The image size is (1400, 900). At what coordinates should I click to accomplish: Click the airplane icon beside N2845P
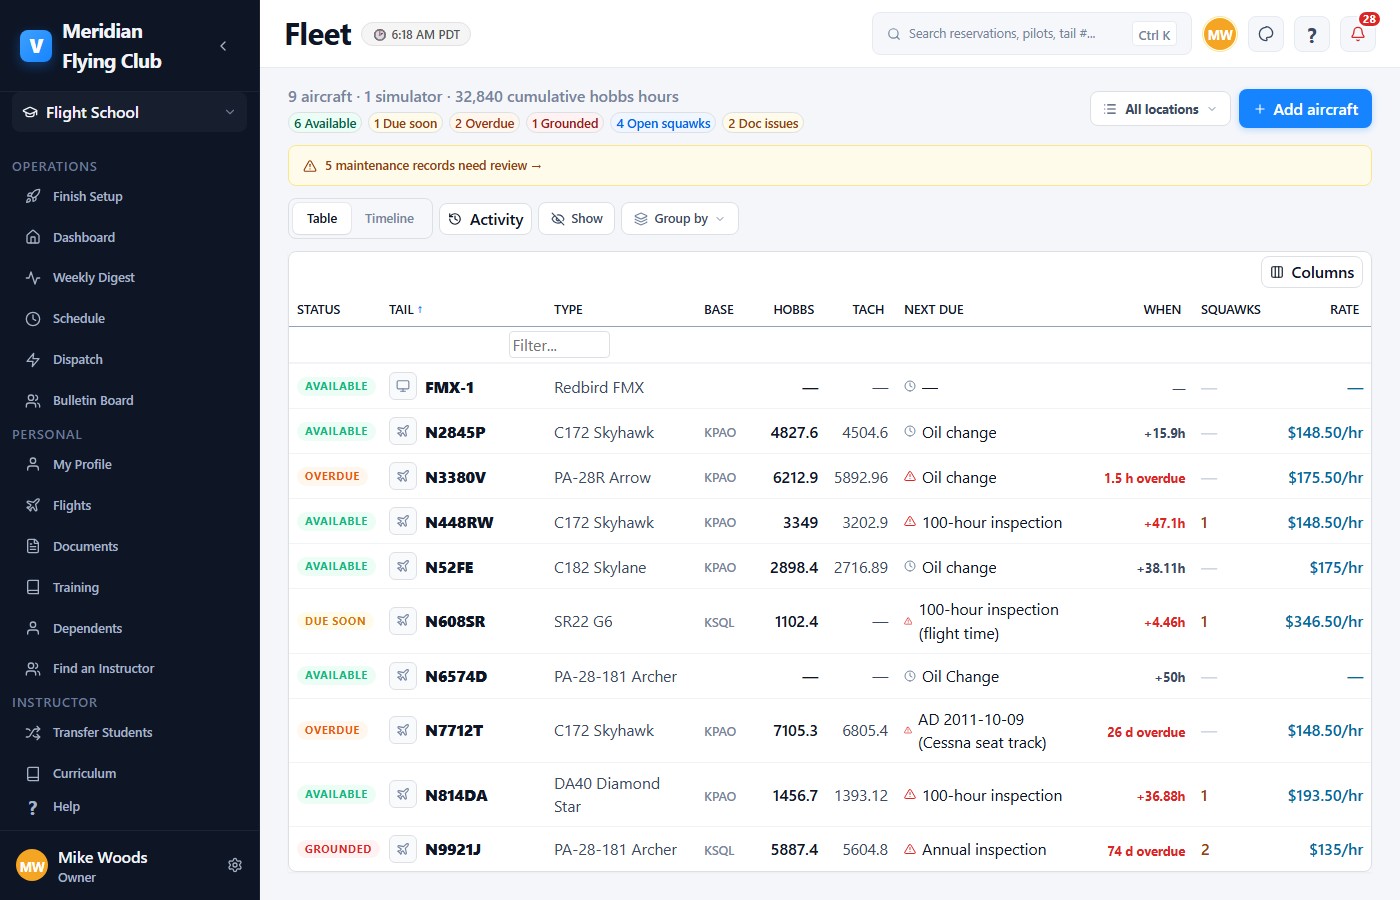click(x=403, y=431)
